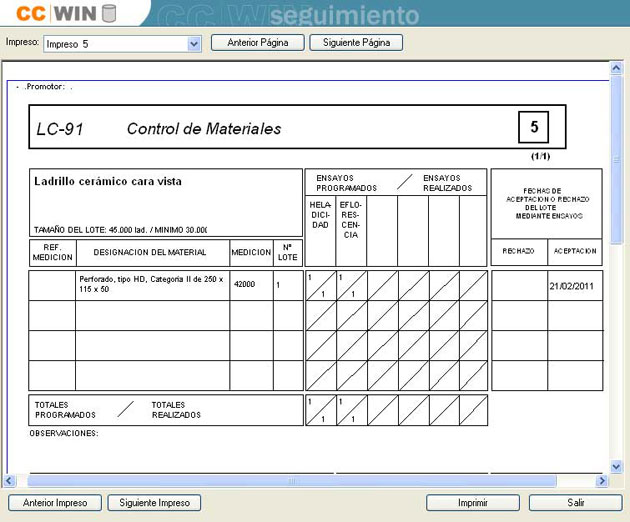This screenshot has width=630, height=522.
Task: Click the vertical scrollbar thumb
Action: click(616, 159)
